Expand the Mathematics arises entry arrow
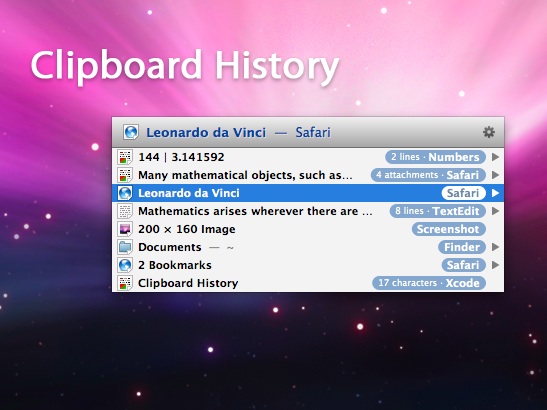Screen dimensions: 547x410 tap(495, 211)
